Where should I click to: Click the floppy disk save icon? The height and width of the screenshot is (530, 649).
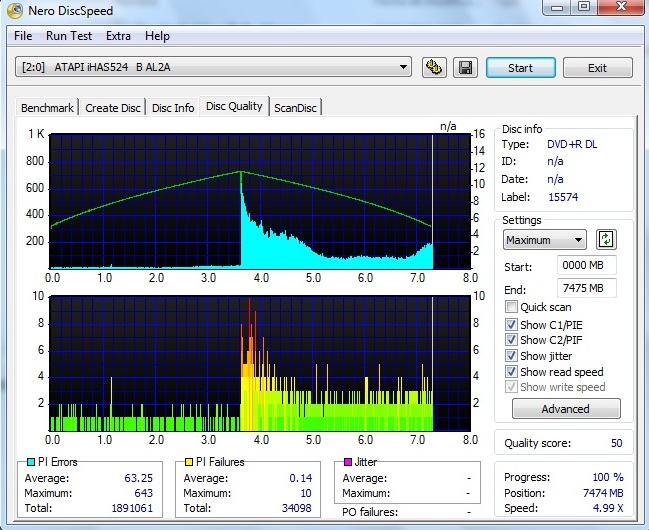(x=464, y=68)
